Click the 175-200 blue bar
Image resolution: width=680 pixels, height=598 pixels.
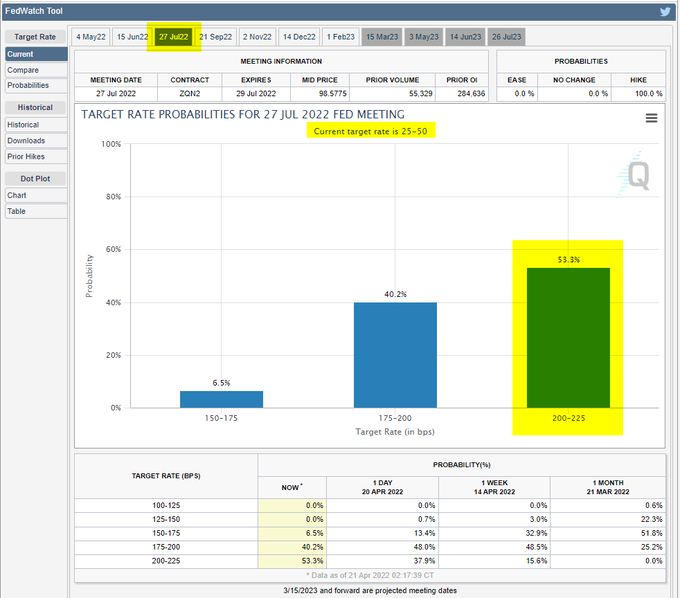395,354
